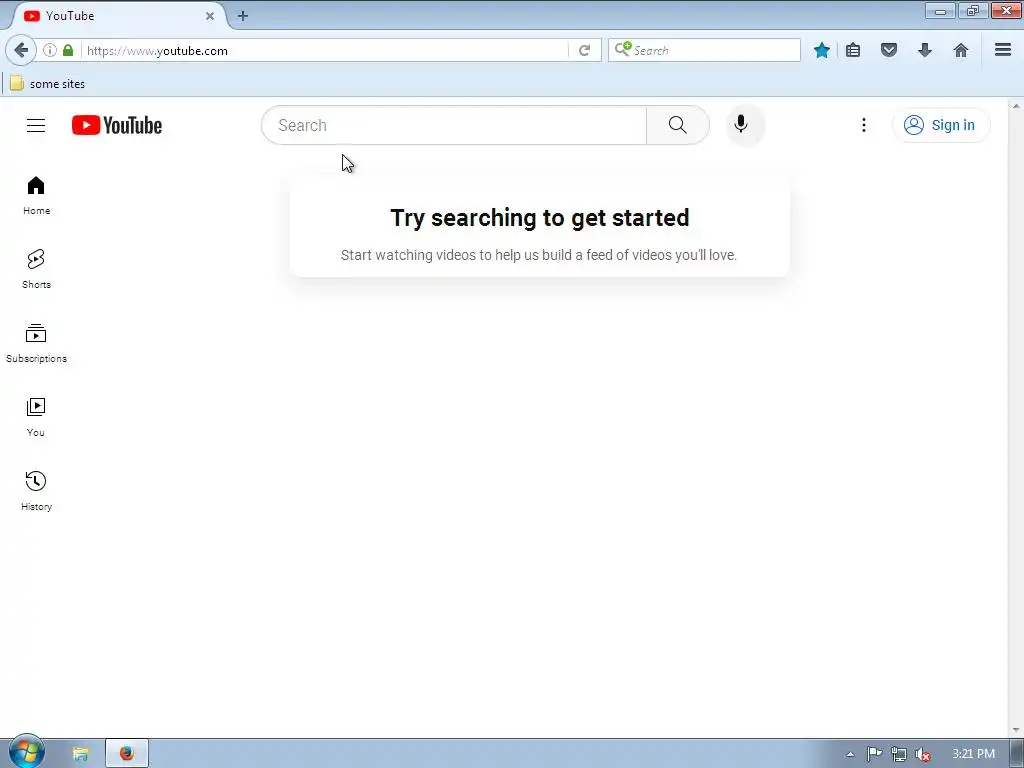Show bookmarks list icon
Image resolution: width=1024 pixels, height=768 pixels.
[x=853, y=50]
